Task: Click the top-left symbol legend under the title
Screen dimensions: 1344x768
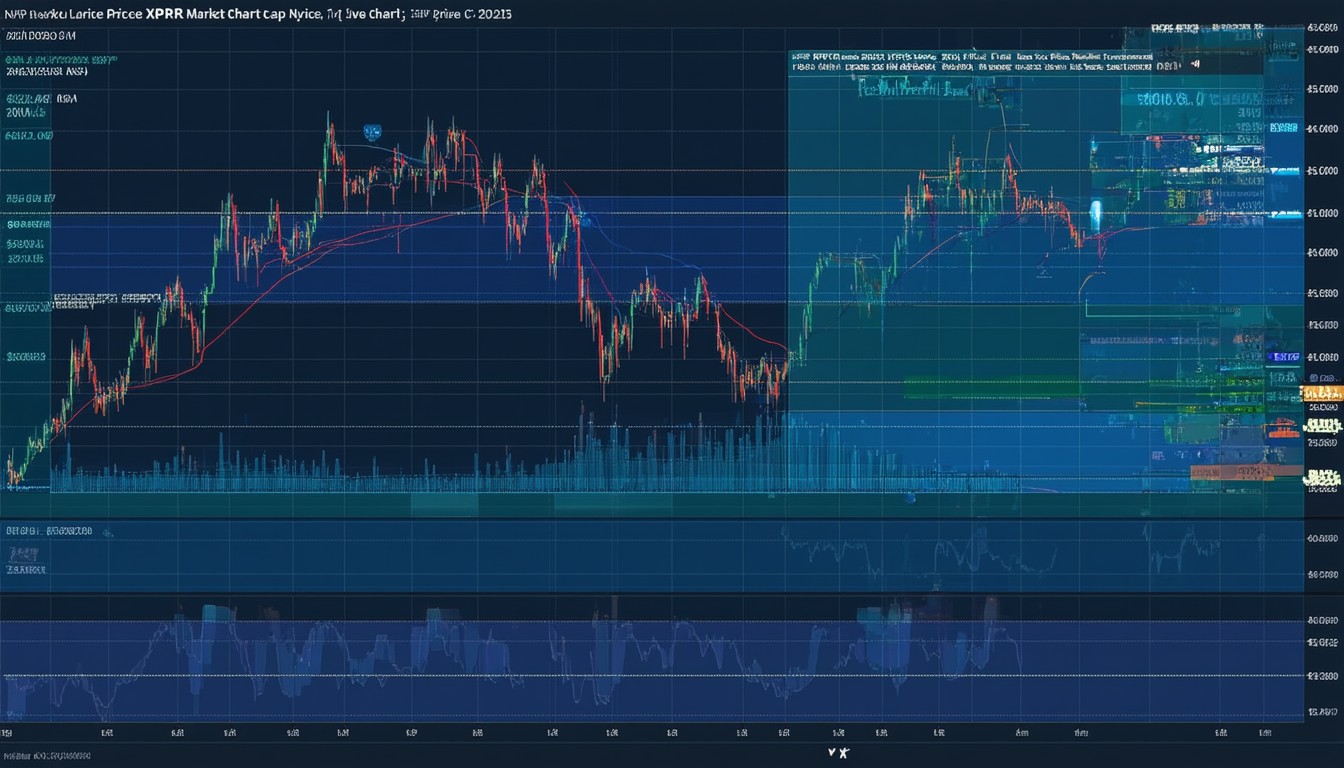Action: (40, 35)
